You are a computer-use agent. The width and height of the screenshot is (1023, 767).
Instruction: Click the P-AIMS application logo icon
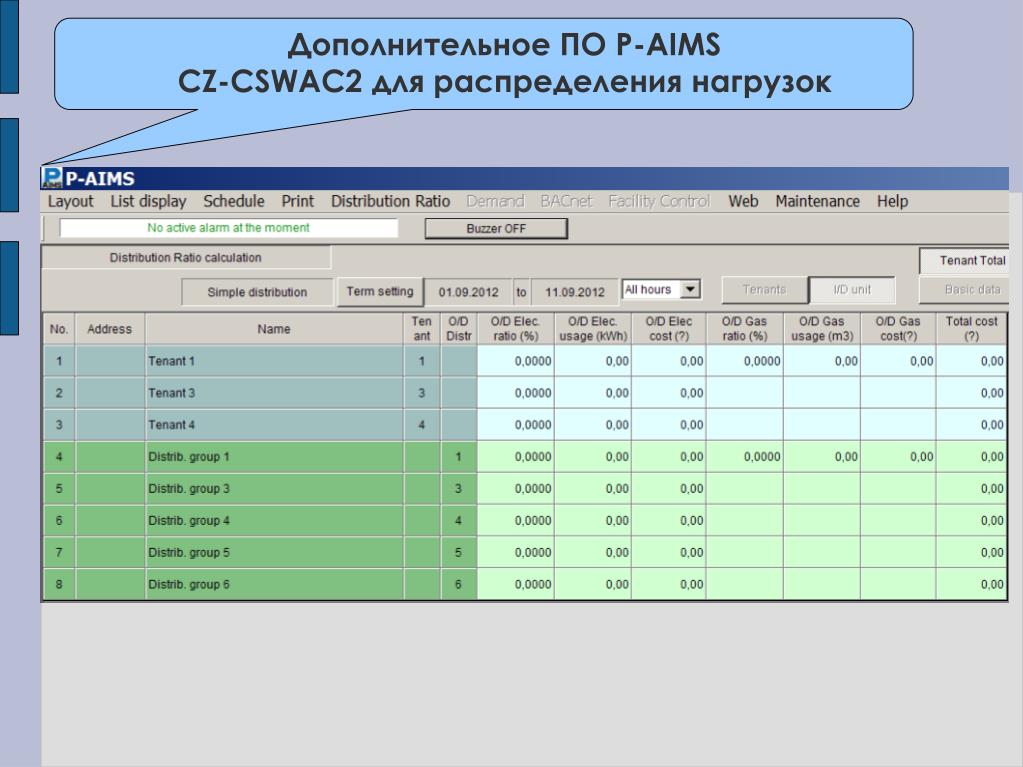point(52,178)
